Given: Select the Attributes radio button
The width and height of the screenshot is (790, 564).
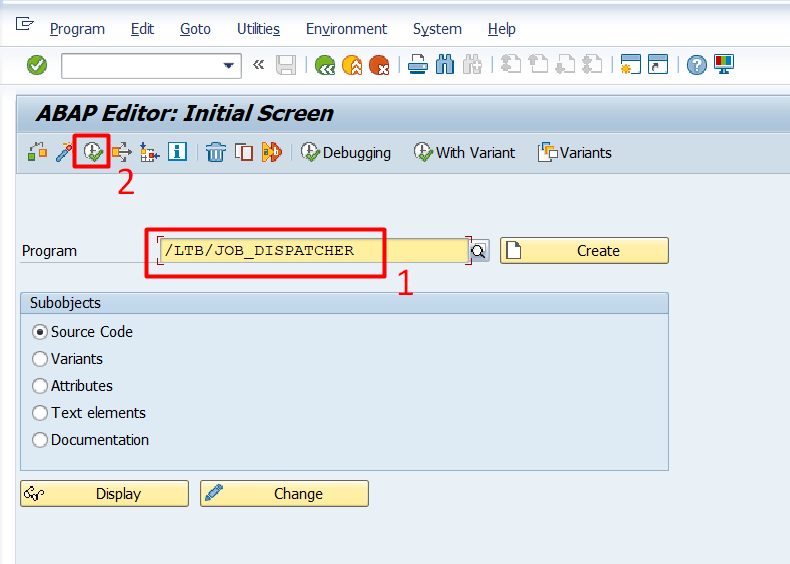Looking at the screenshot, I should click(x=40, y=386).
